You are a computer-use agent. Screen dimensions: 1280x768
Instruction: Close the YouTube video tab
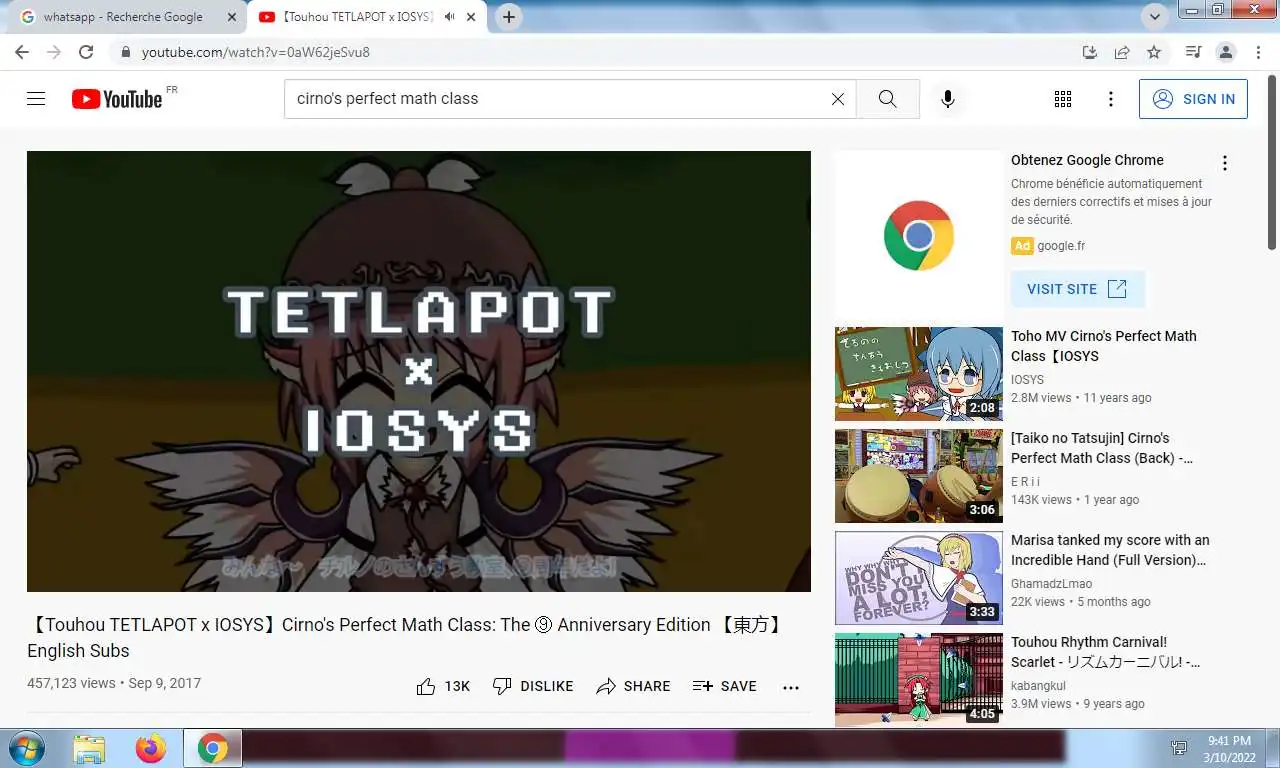coord(470,17)
